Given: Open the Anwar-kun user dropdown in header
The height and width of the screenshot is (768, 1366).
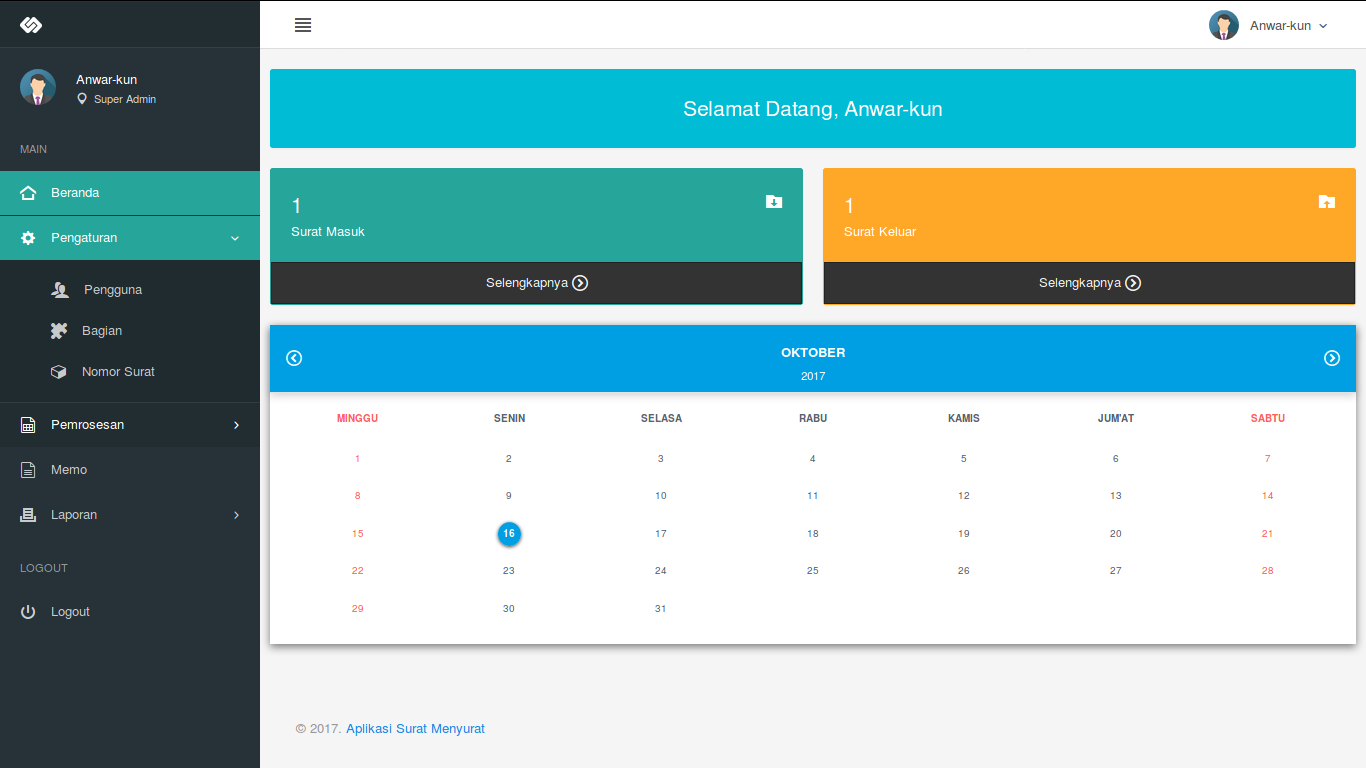Looking at the screenshot, I should (x=1269, y=26).
